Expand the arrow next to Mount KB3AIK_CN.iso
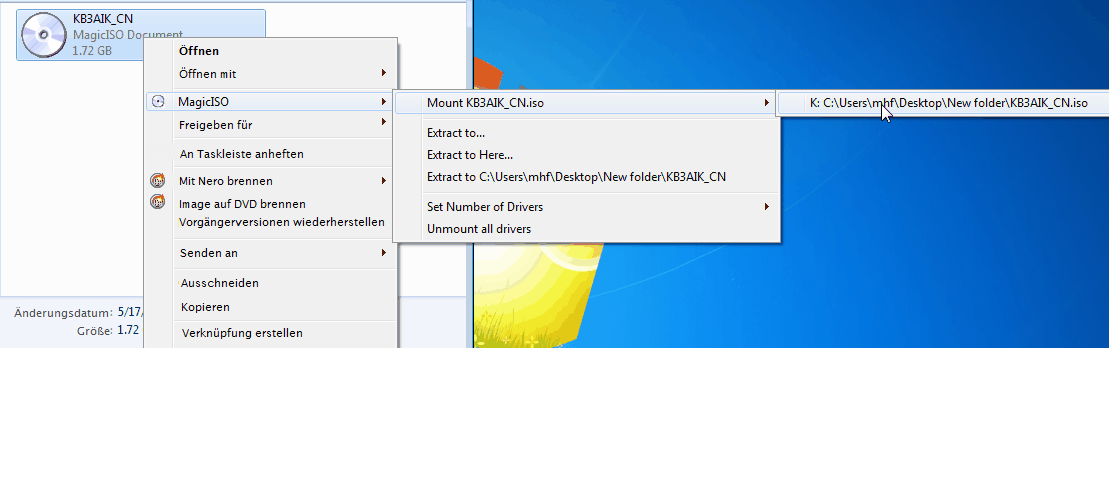The width and height of the screenshot is (1109, 492). tap(767, 103)
